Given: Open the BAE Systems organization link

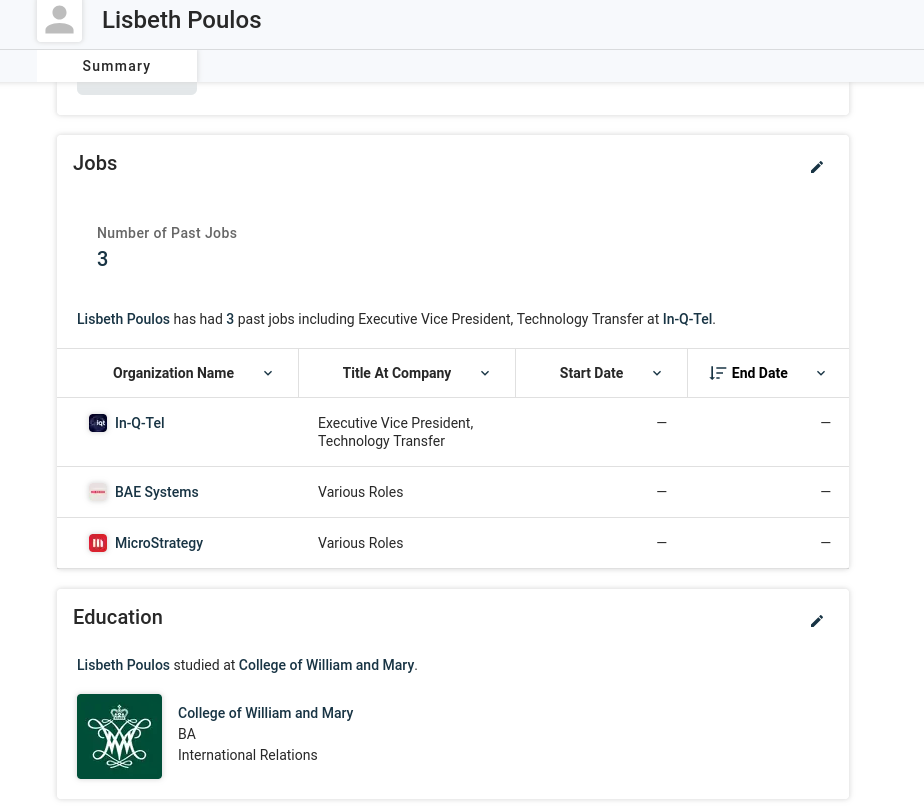Looking at the screenshot, I should (x=157, y=492).
